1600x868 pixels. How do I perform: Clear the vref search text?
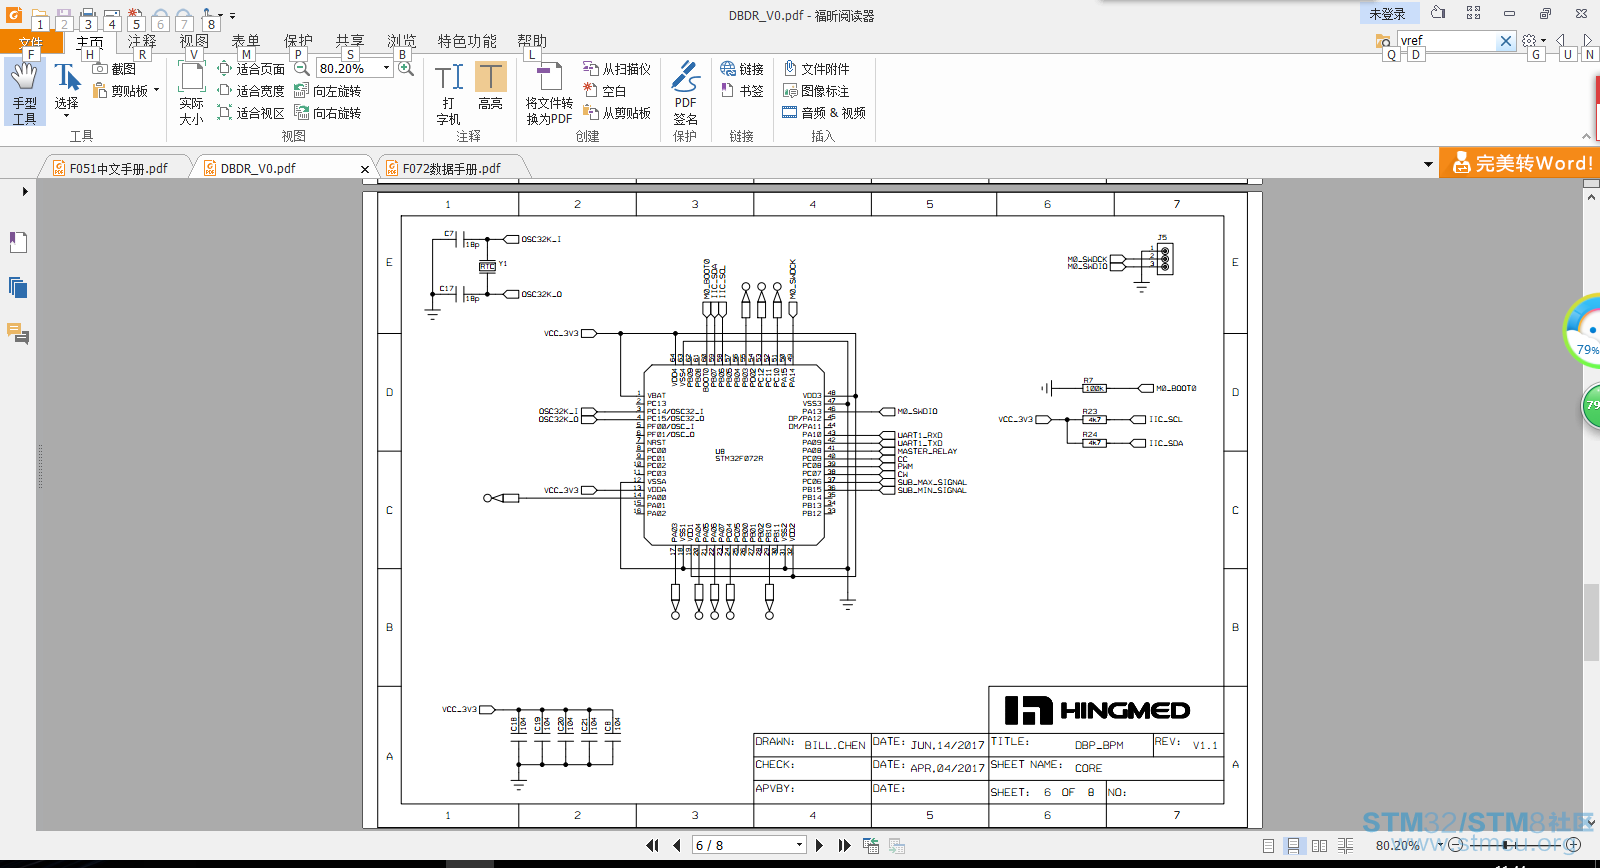coord(1506,41)
